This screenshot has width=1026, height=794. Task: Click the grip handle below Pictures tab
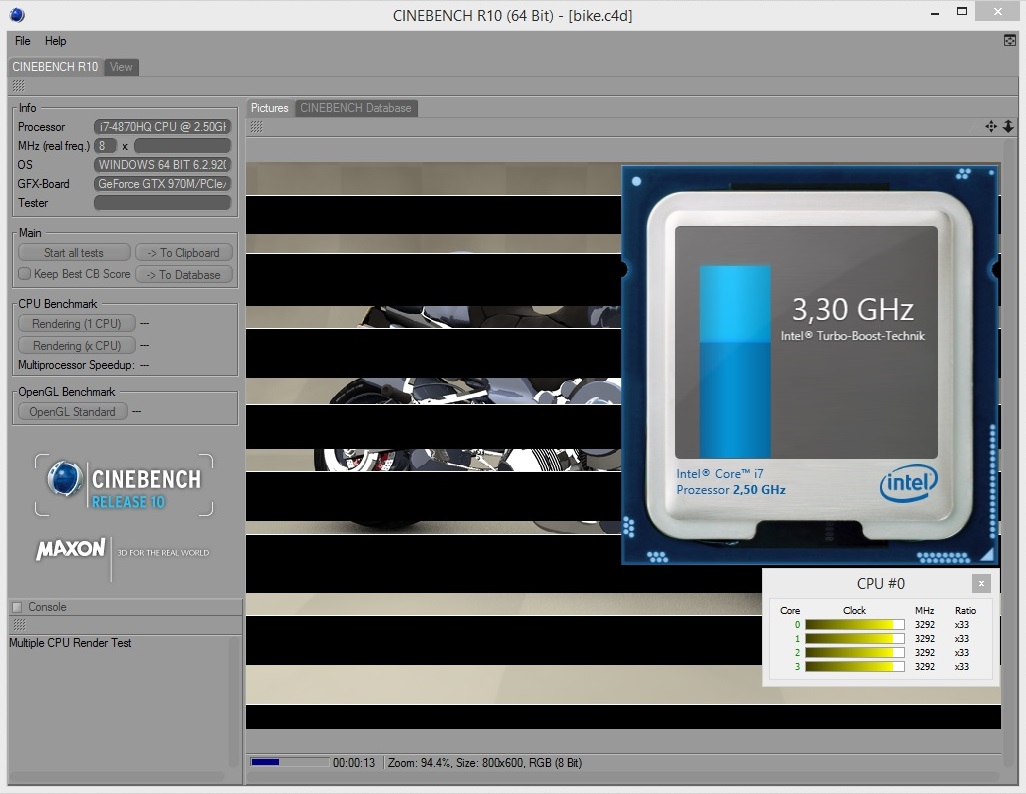pos(256,126)
